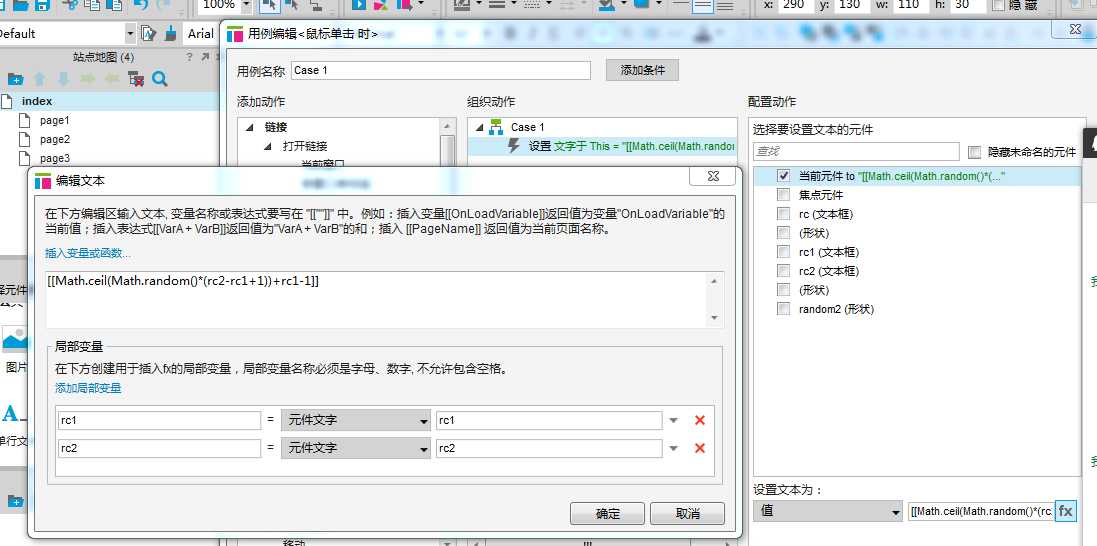Click the Undo arrow icon
The width and height of the screenshot is (1097, 546).
tap(141, 4)
